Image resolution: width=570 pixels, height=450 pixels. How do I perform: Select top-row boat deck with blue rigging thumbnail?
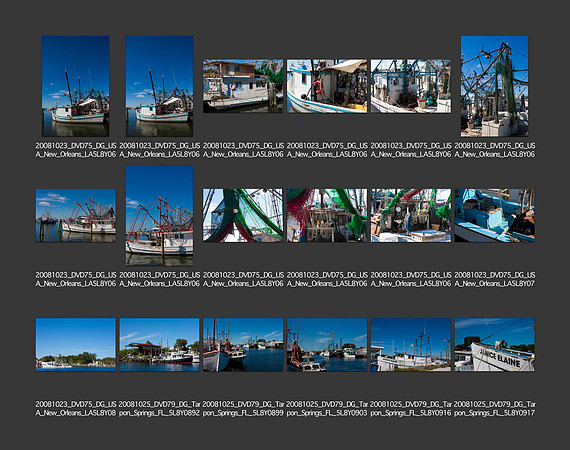(x=411, y=86)
